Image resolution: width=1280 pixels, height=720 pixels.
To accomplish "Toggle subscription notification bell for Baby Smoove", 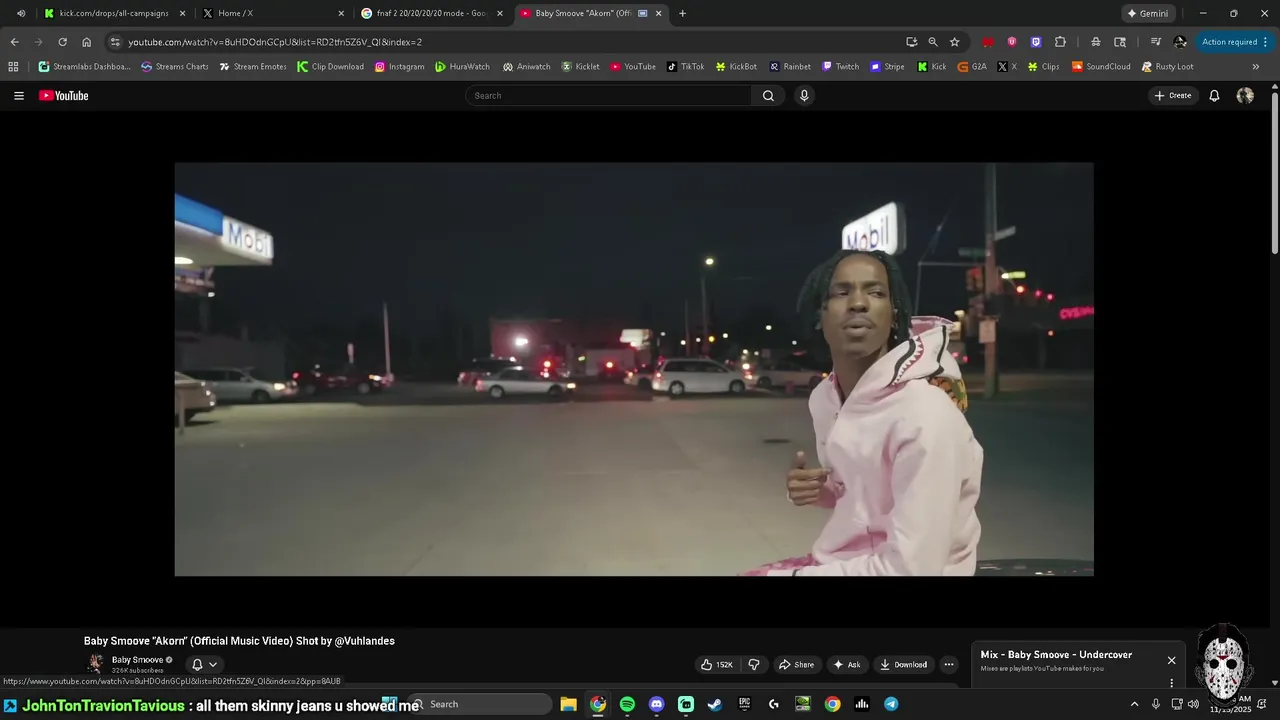I will [x=197, y=664].
